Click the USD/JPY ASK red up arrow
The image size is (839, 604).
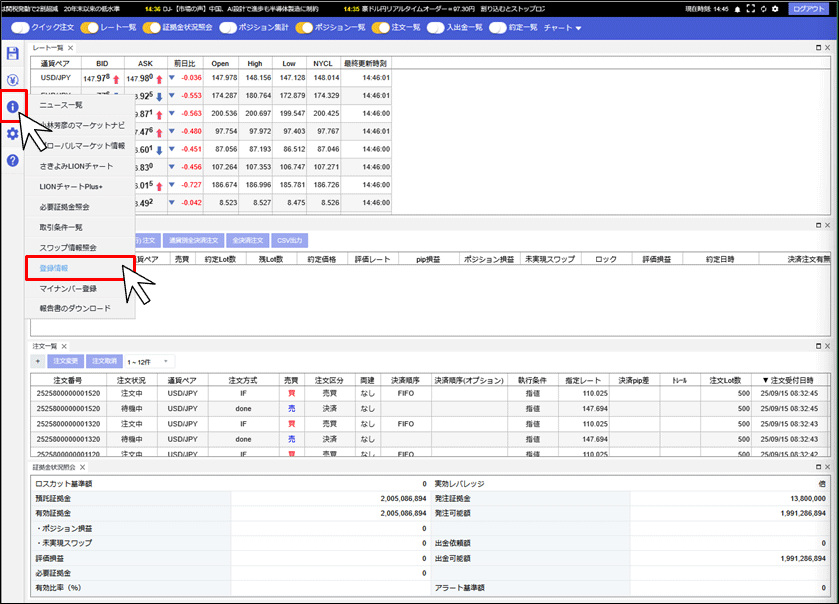[x=159, y=78]
